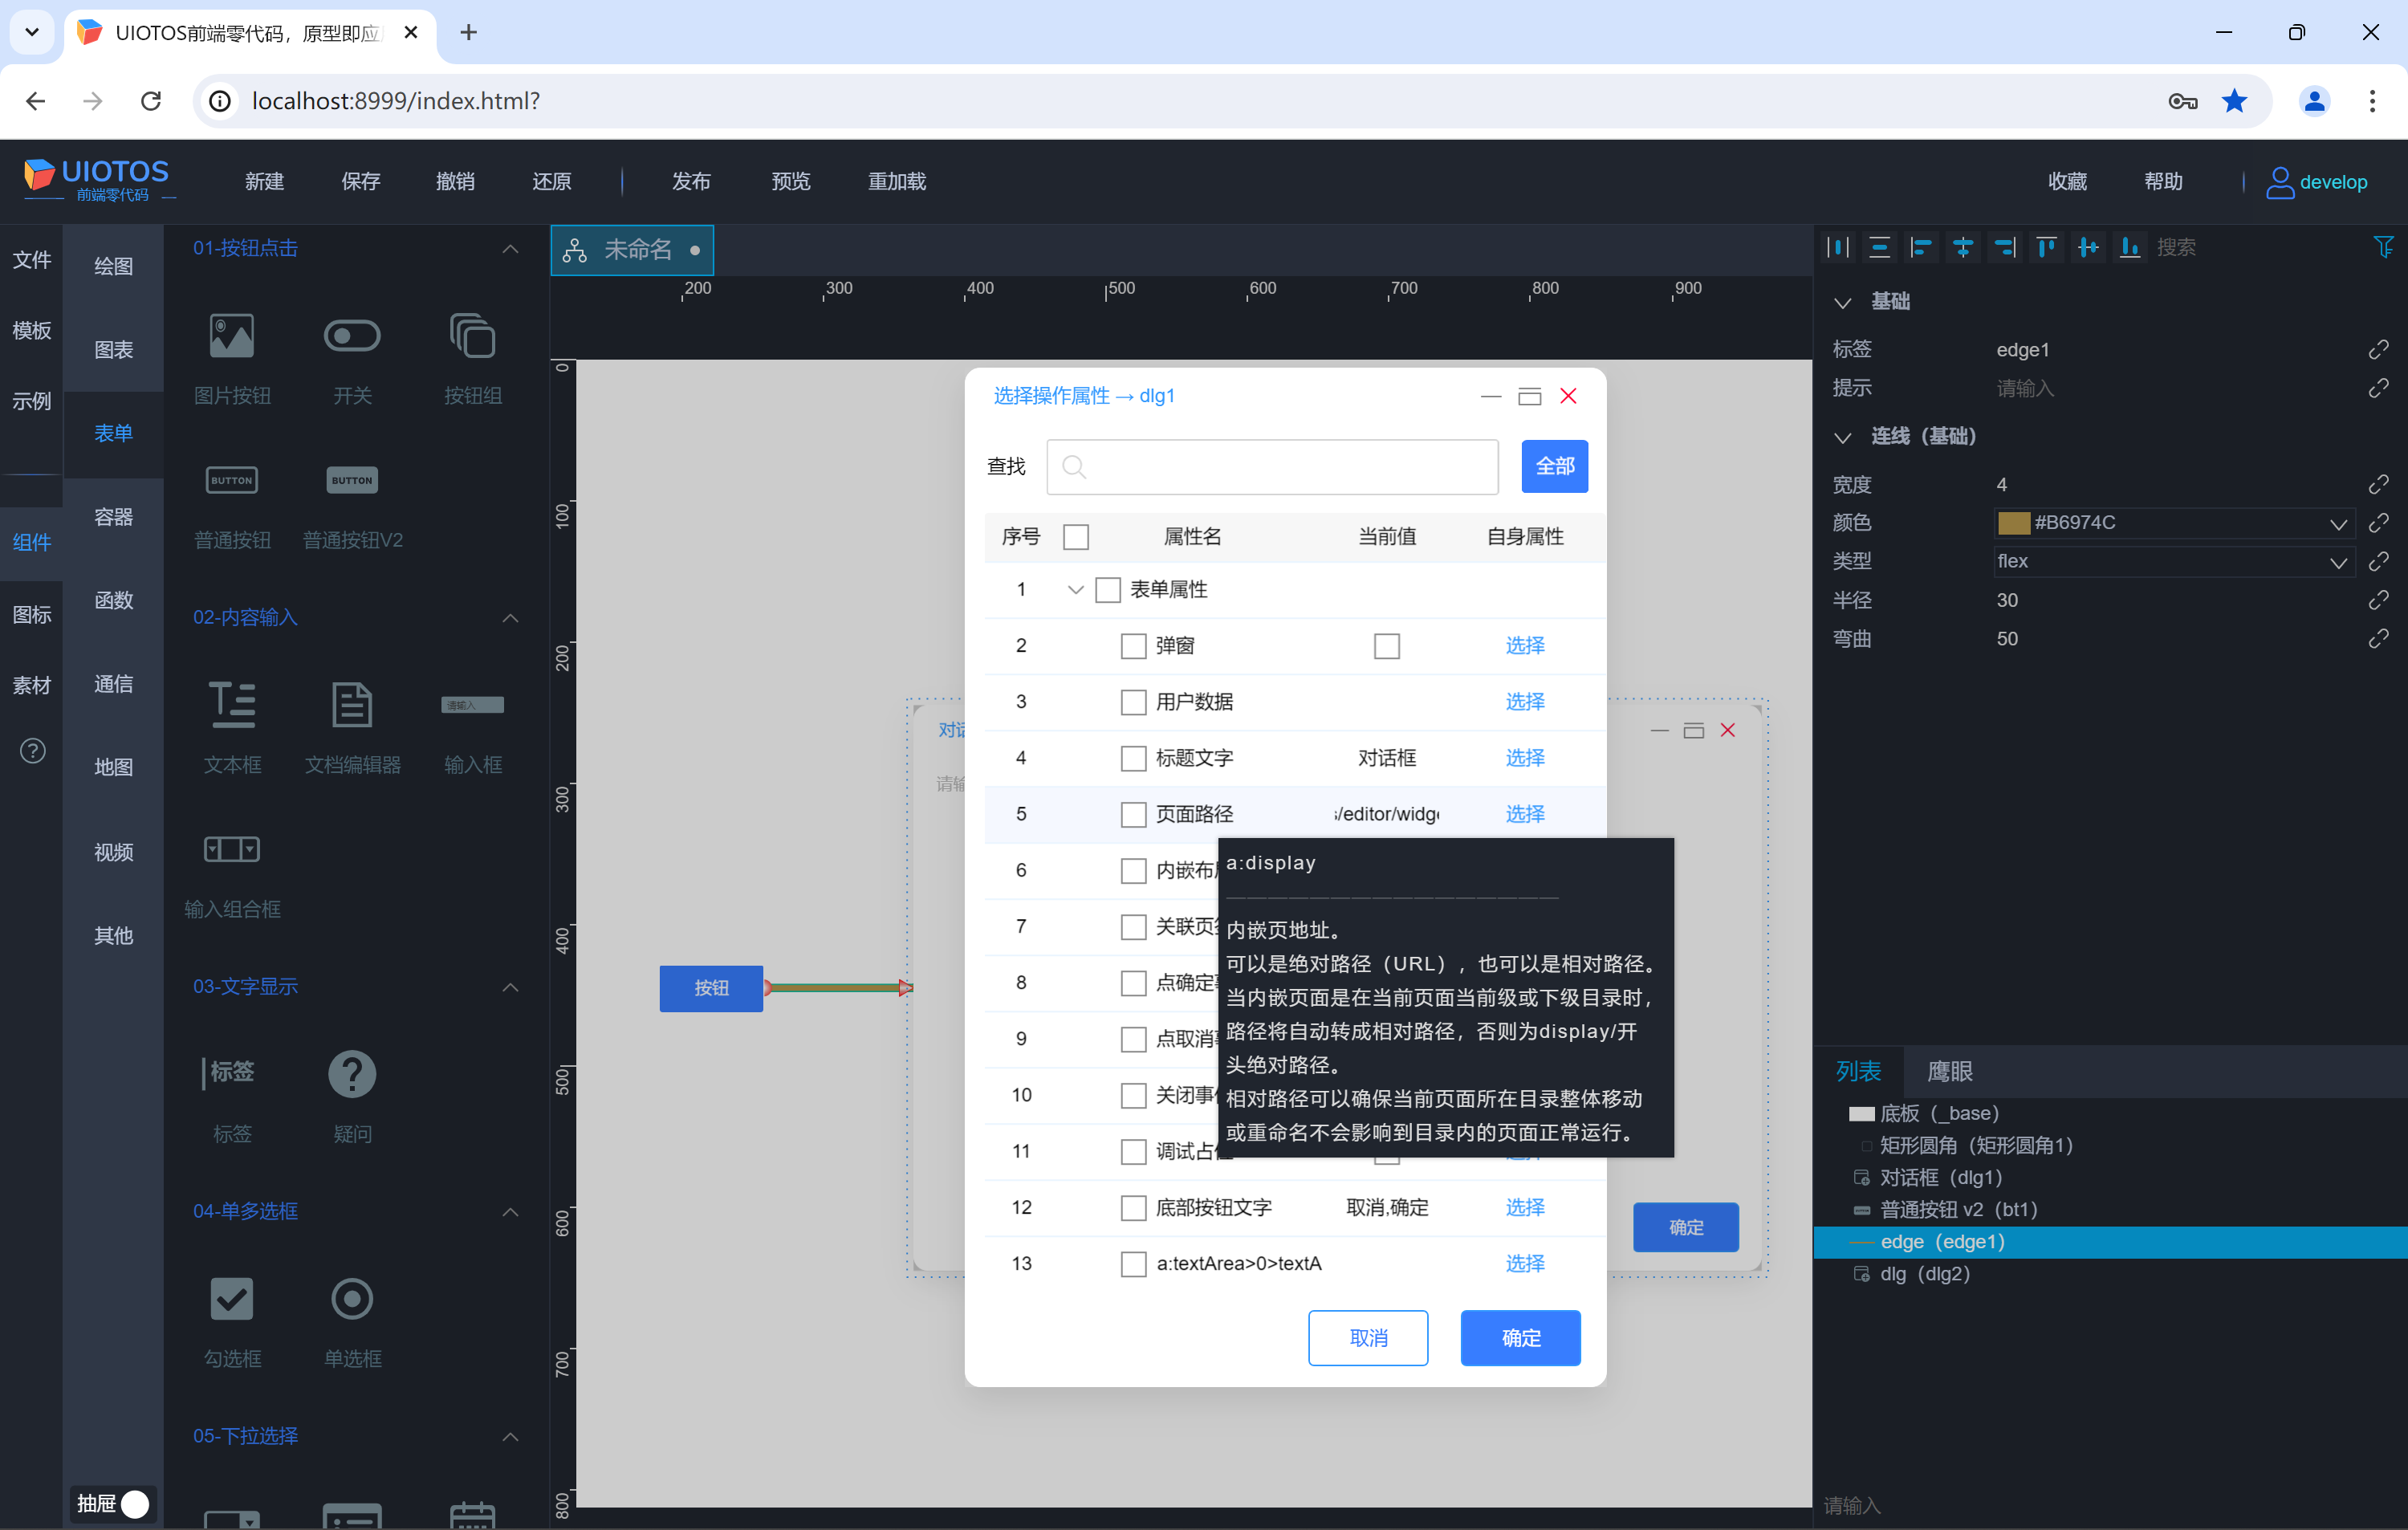Collapse the 表单属性 tree row

1075,590
